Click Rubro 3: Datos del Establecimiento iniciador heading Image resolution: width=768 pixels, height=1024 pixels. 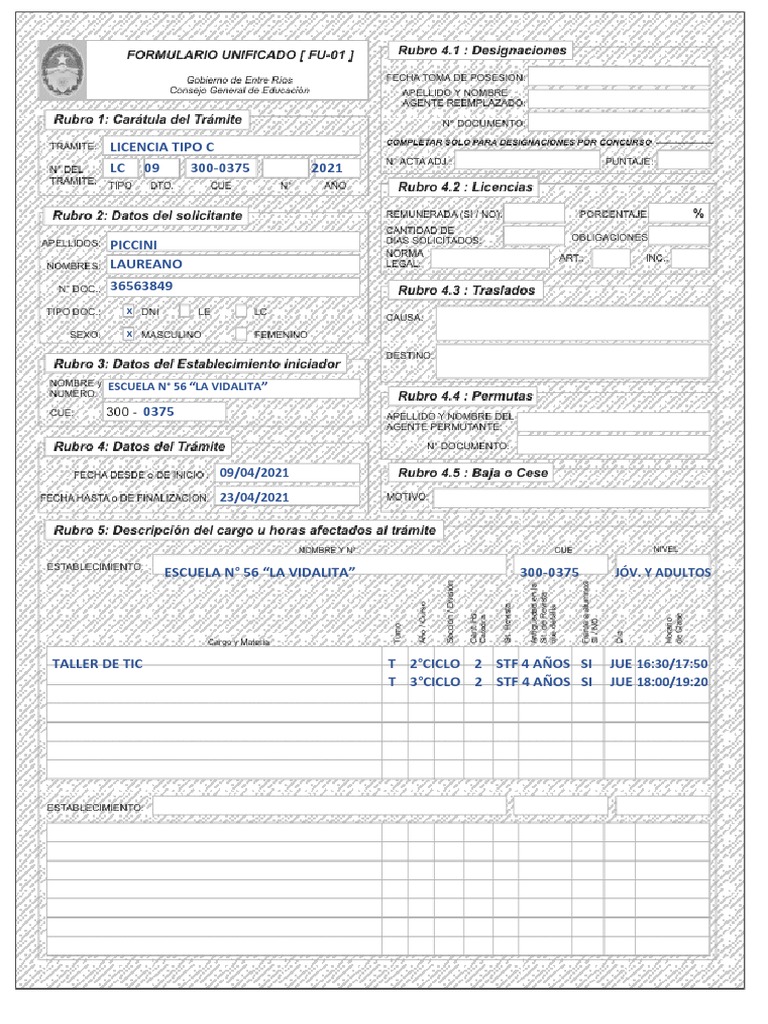point(197,364)
